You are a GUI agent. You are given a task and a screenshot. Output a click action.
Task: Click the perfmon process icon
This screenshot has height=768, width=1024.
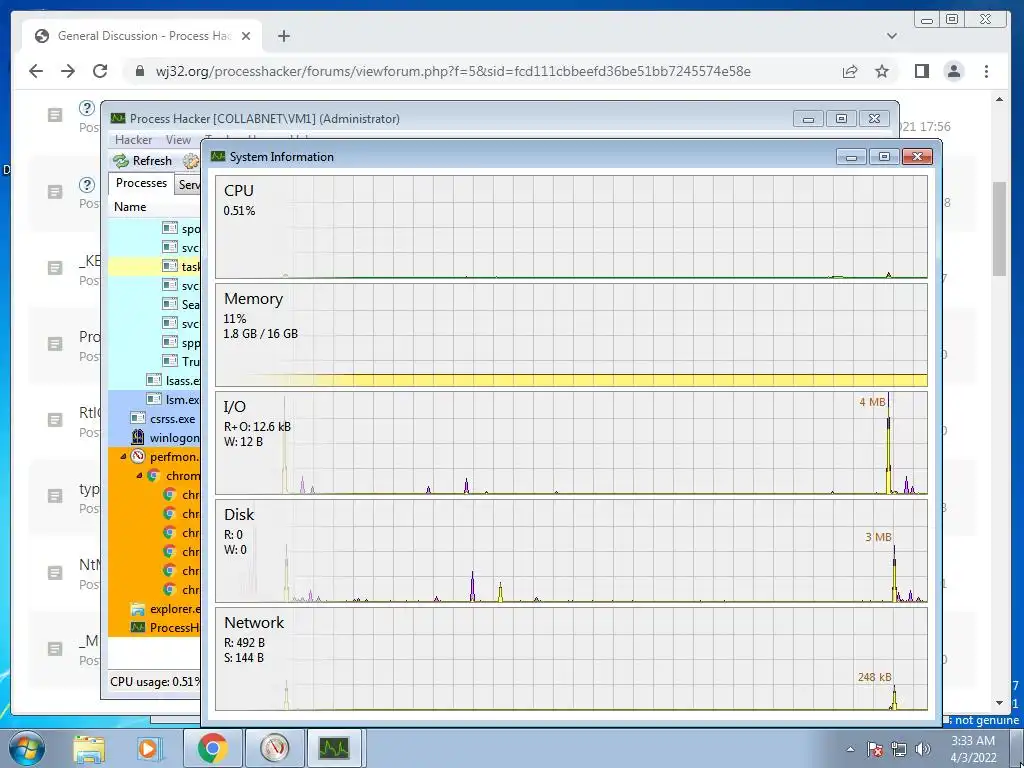(137, 456)
